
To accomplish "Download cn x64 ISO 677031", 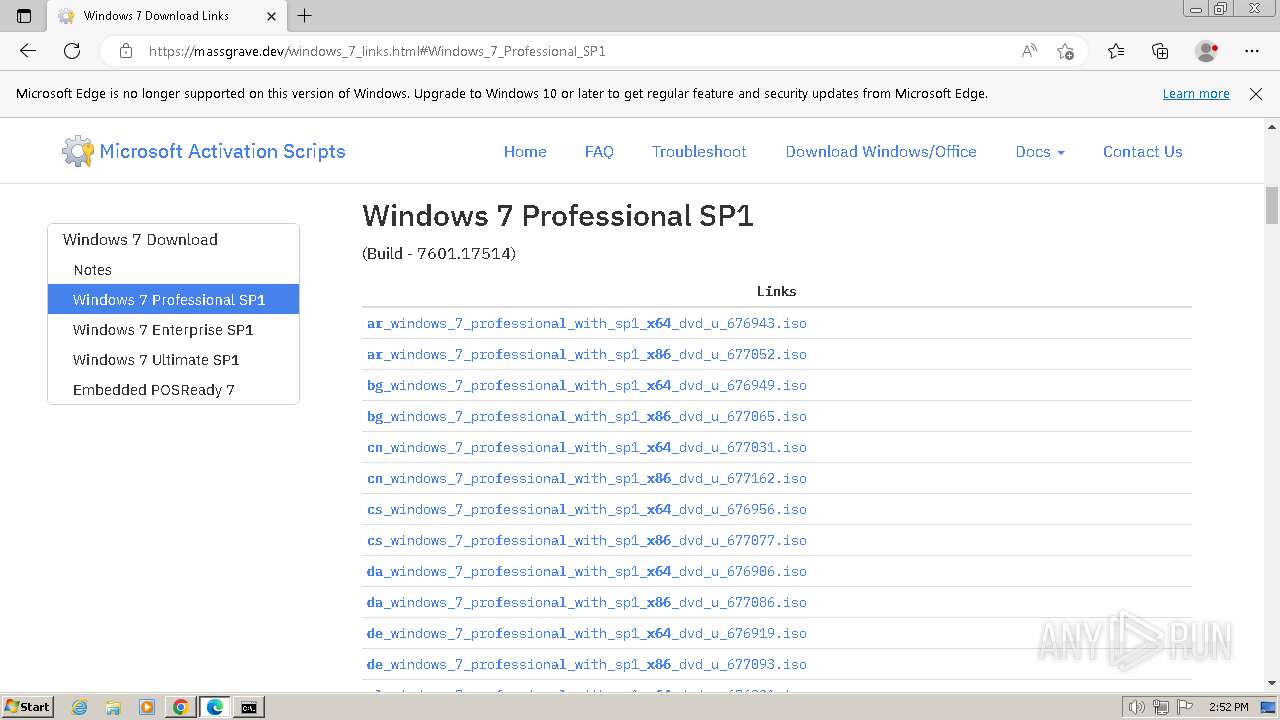I will pyautogui.click(x=587, y=448).
